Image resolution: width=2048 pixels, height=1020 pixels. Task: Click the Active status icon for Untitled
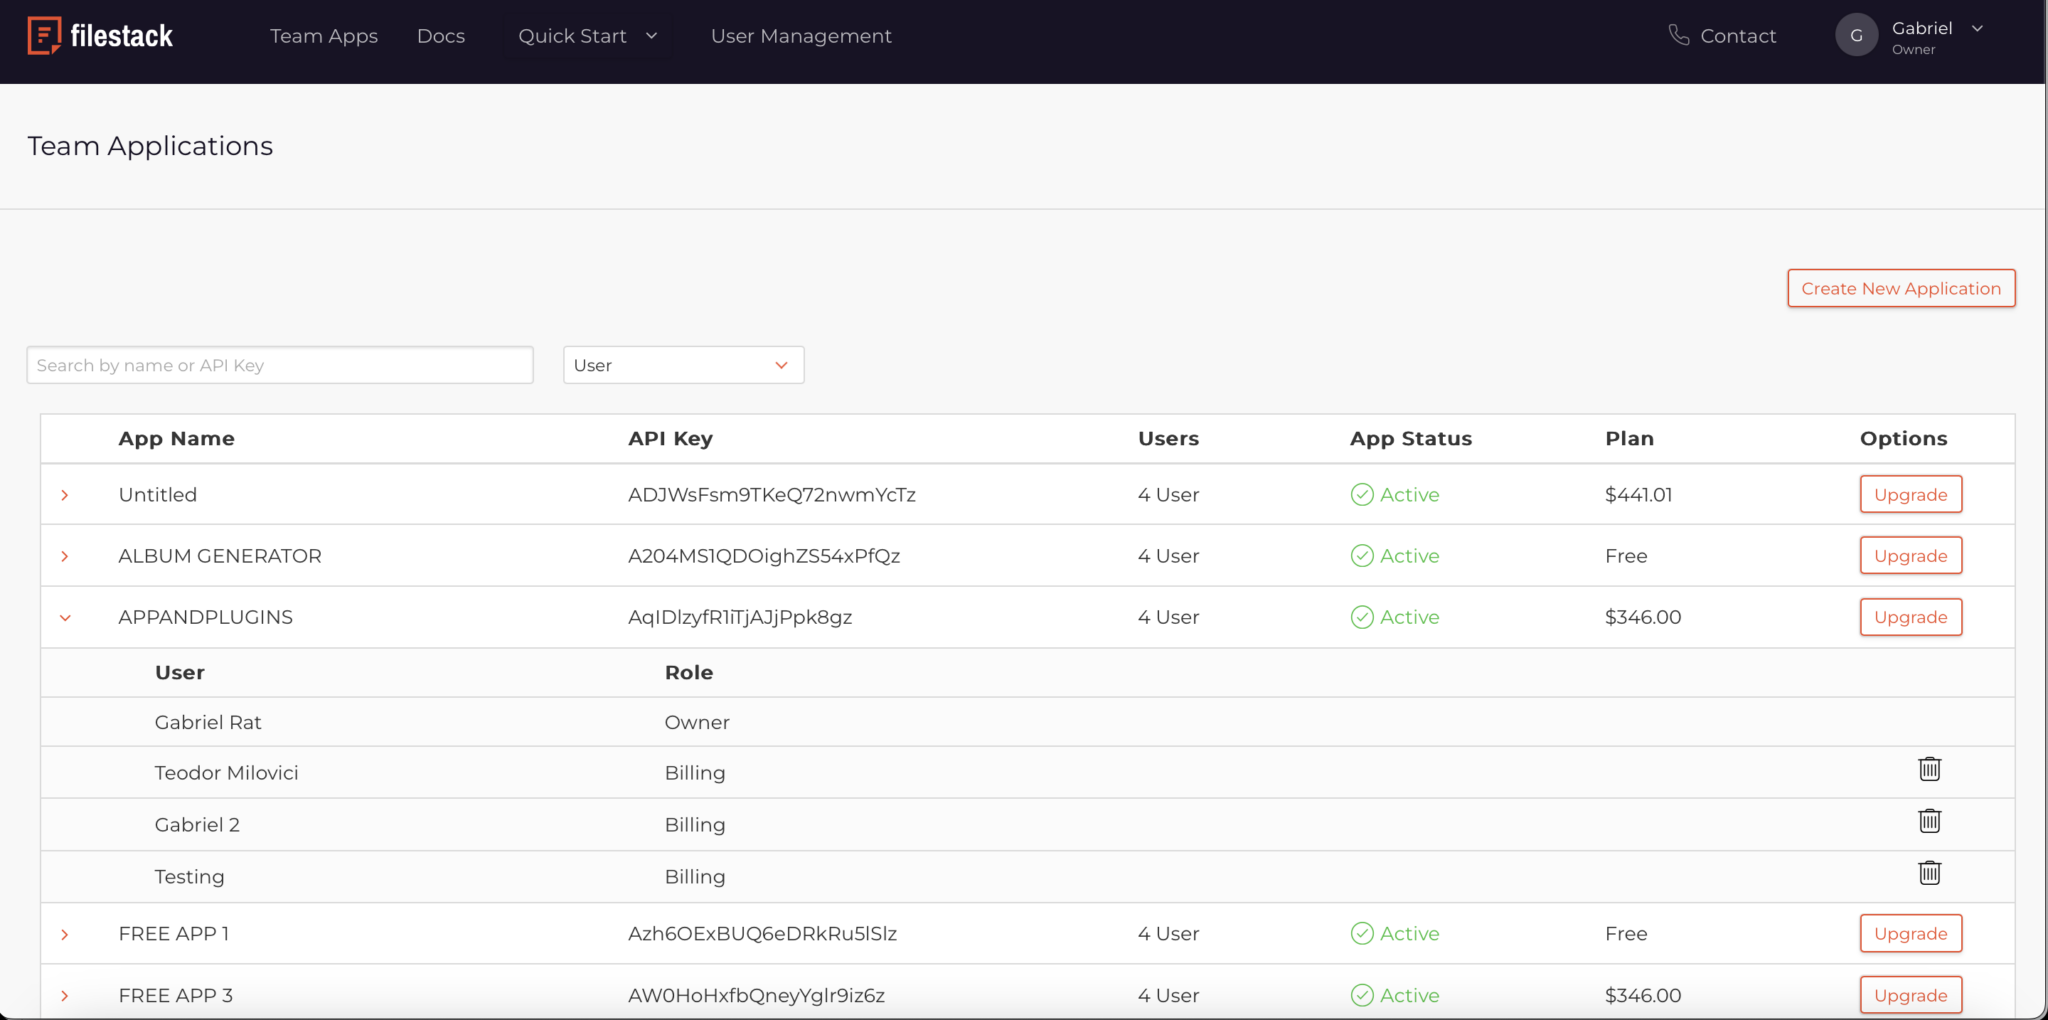point(1362,494)
